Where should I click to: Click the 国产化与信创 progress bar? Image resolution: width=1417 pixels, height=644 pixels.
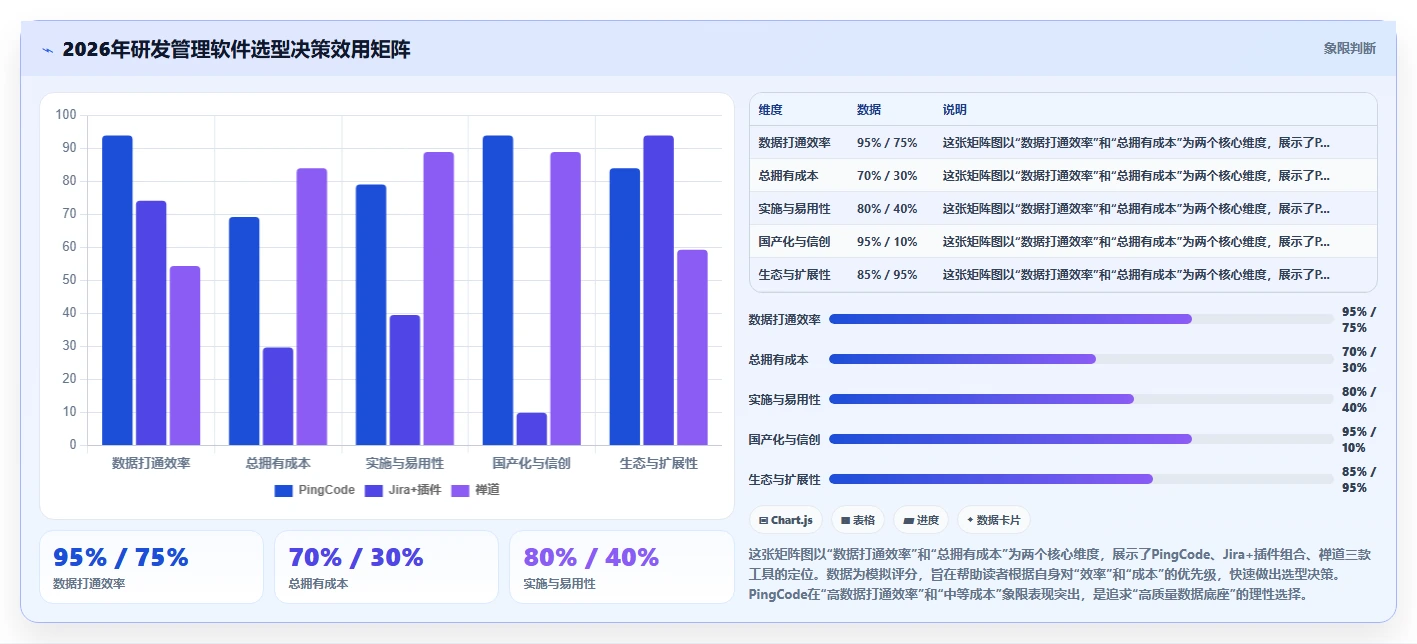pos(1082,439)
